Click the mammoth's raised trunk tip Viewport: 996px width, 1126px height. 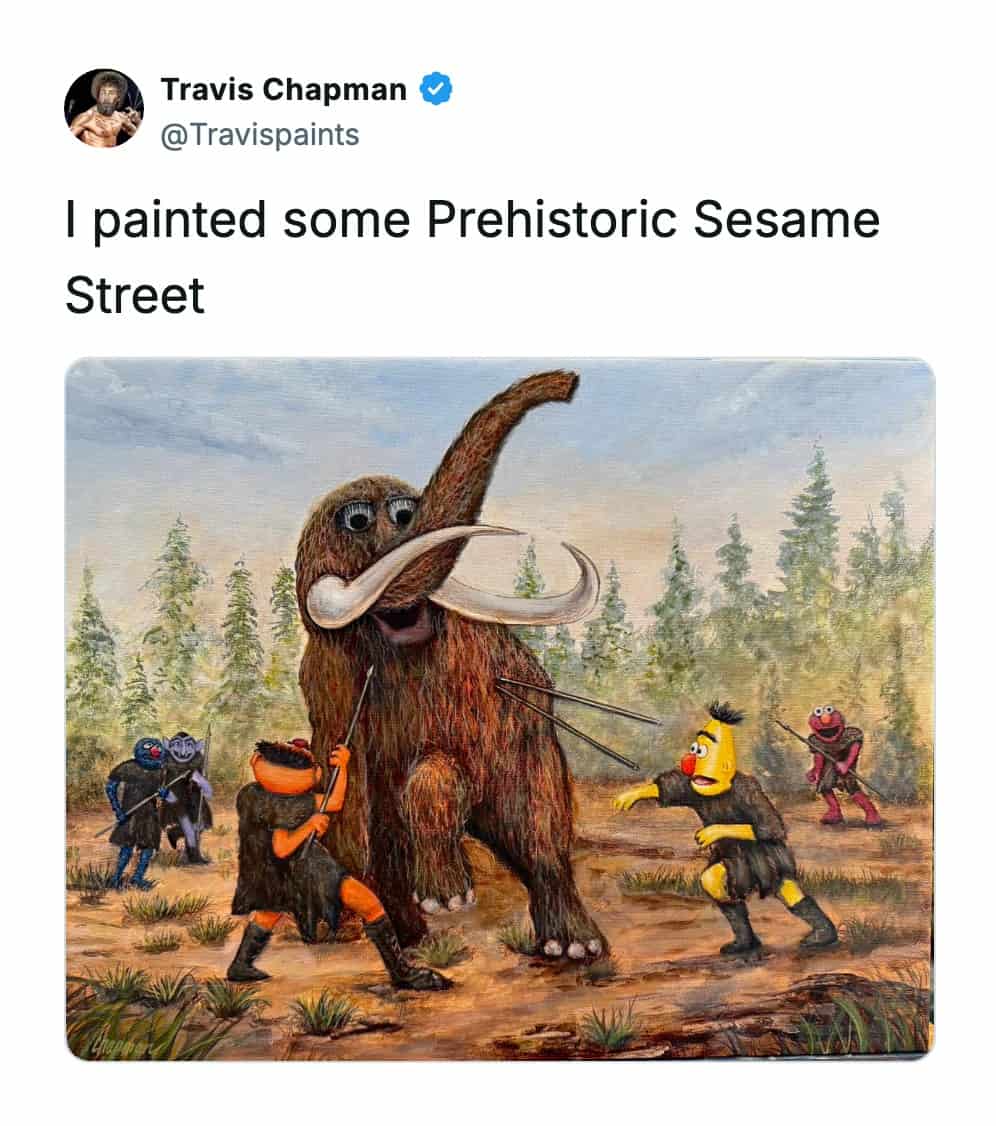click(x=557, y=383)
